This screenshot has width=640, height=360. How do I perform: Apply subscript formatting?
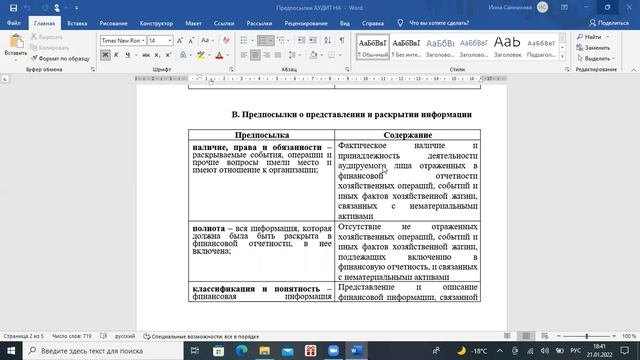point(158,55)
